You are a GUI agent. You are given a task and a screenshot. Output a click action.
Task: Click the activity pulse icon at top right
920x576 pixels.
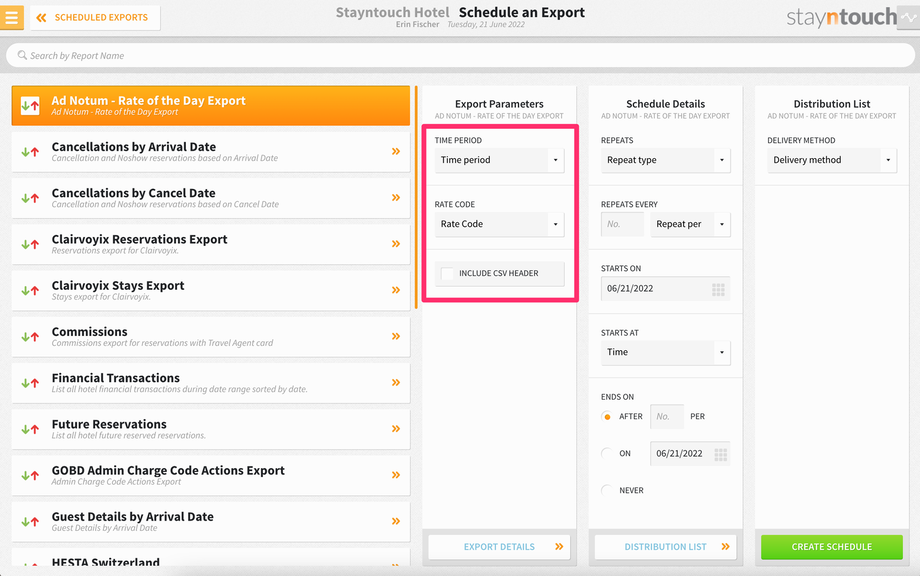[909, 18]
